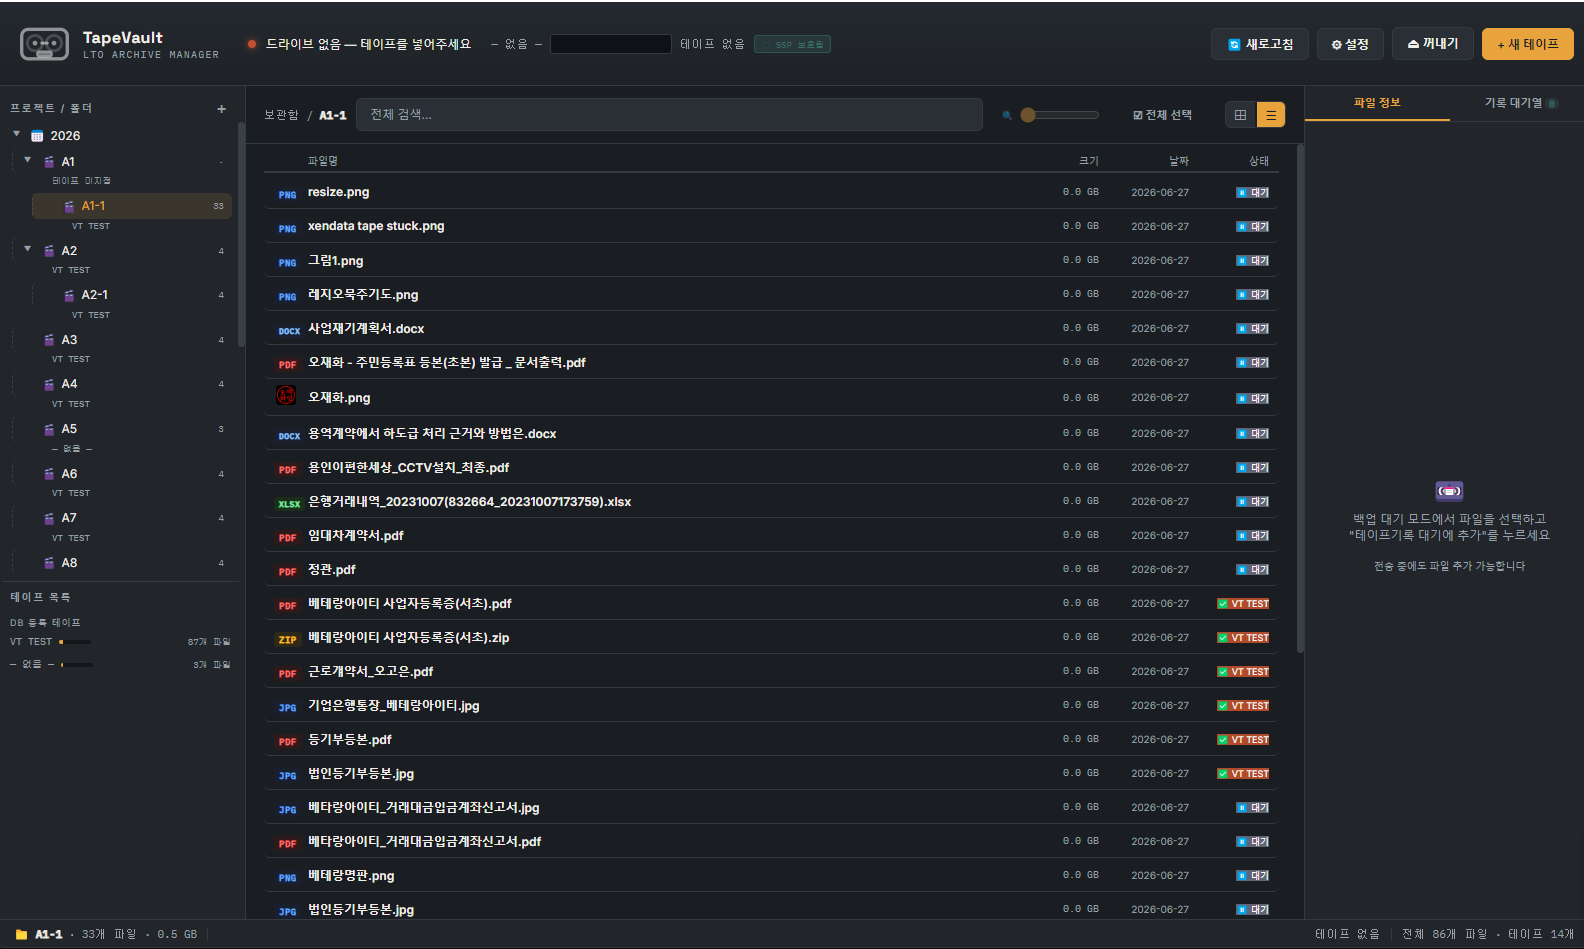The image size is (1584, 949).
Task: Collapse the A2 folder arrow
Action: coord(27,249)
